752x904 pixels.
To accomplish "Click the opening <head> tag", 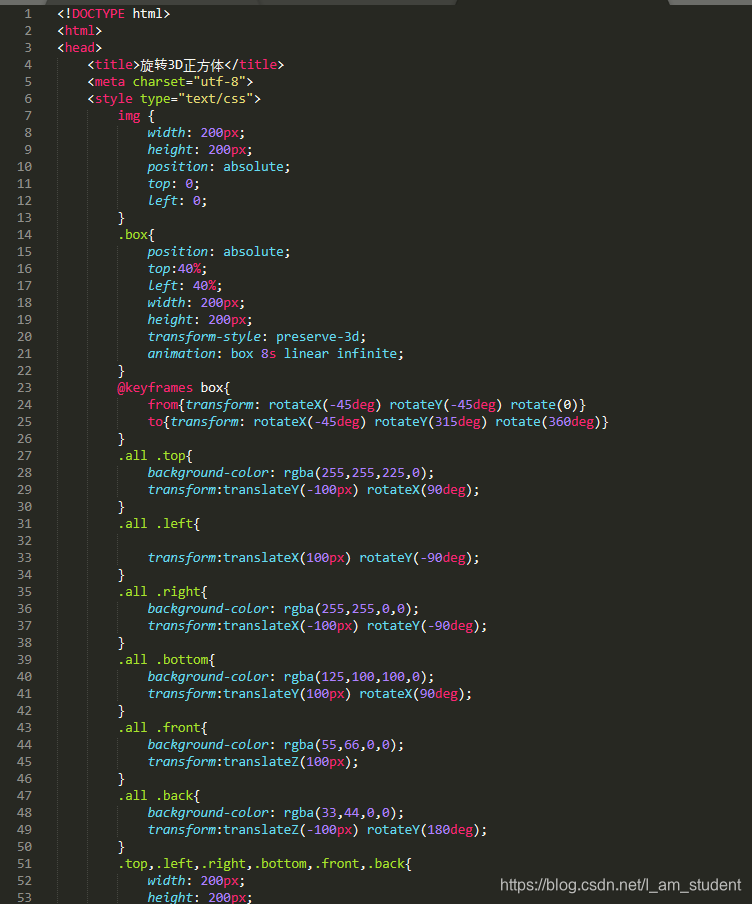I will coord(80,47).
